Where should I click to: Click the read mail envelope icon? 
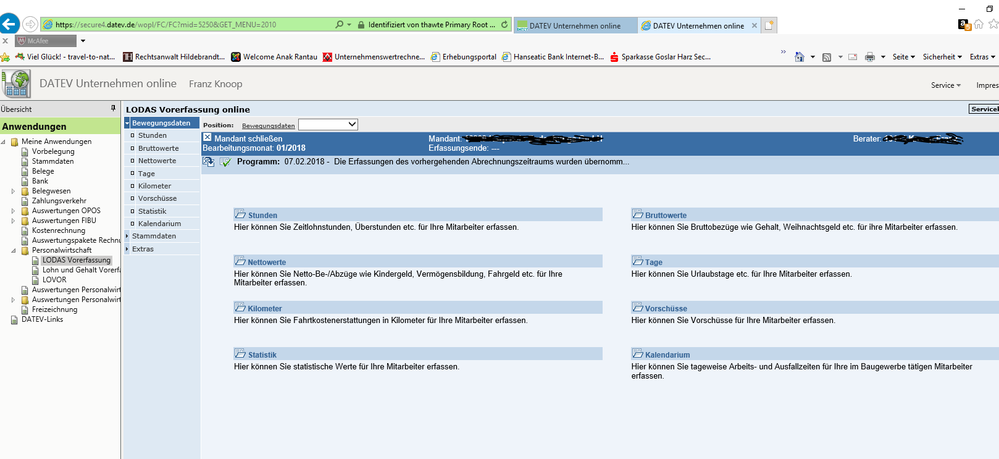click(x=852, y=57)
